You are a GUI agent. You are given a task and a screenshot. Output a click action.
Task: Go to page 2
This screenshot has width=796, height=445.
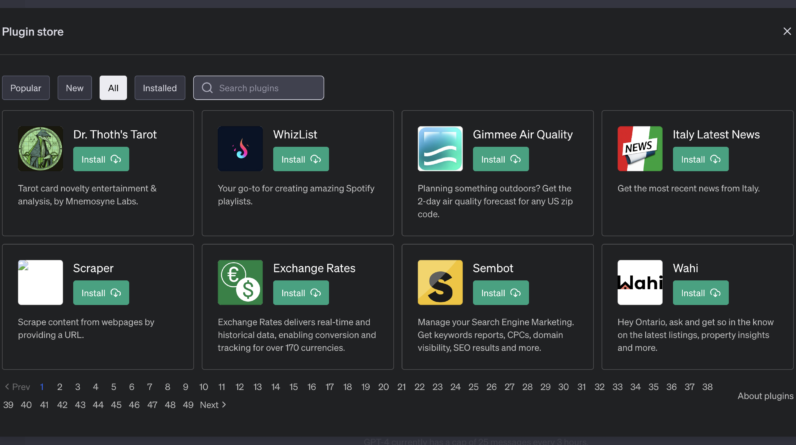point(59,387)
